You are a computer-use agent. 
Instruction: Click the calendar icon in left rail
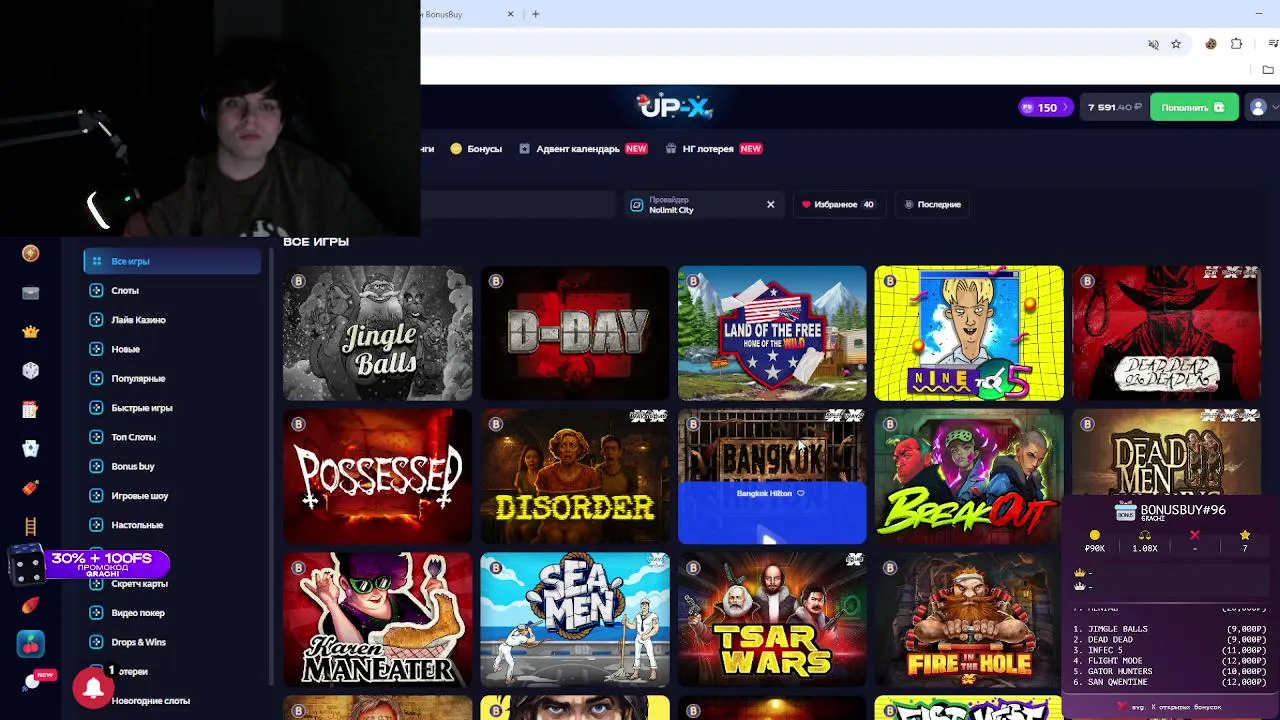[30, 410]
